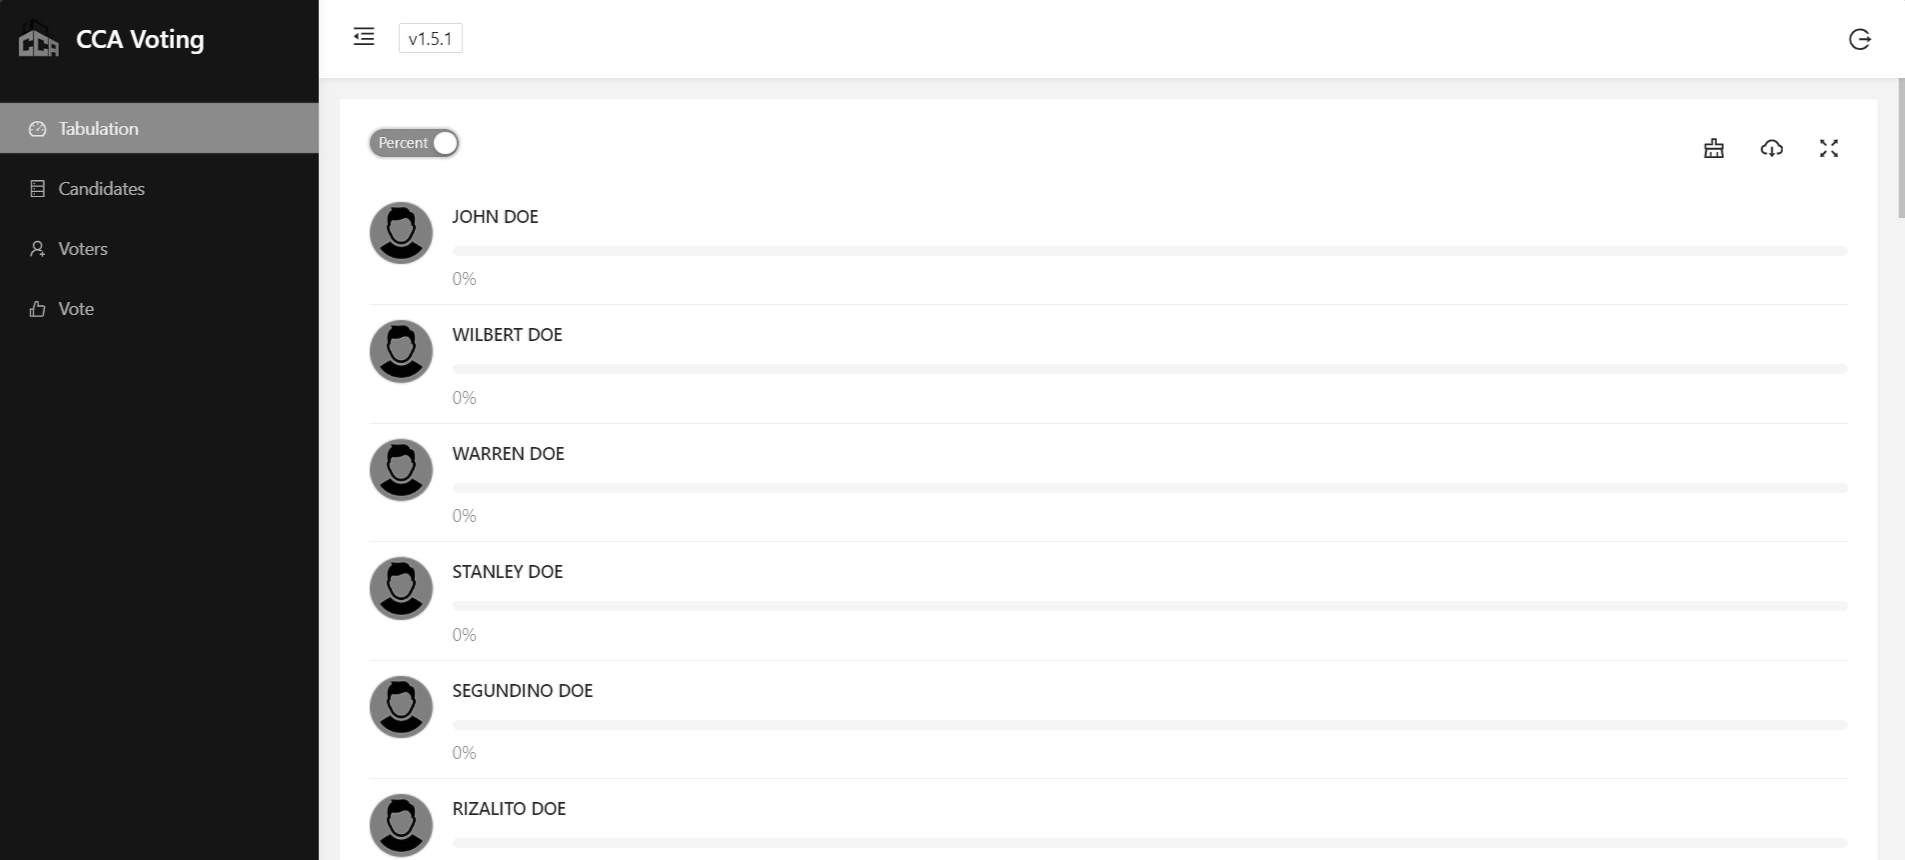Click the CCA Voting logo icon
1905x860 pixels.
[39, 40]
